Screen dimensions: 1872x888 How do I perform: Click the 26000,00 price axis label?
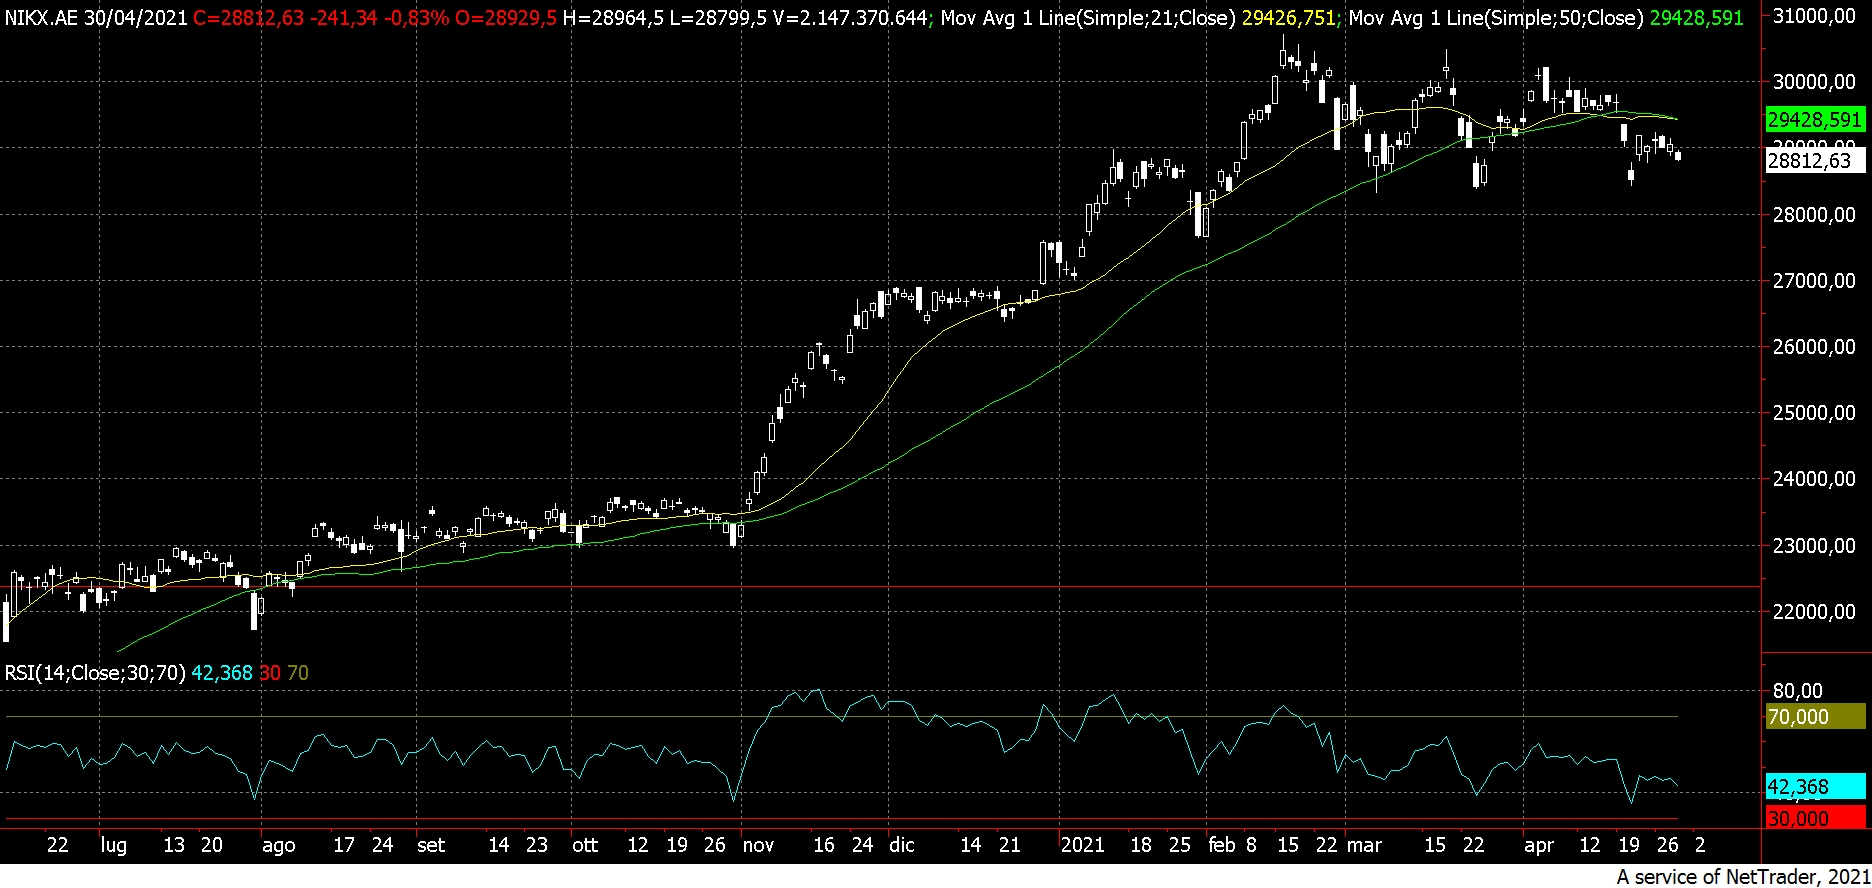click(x=1813, y=347)
